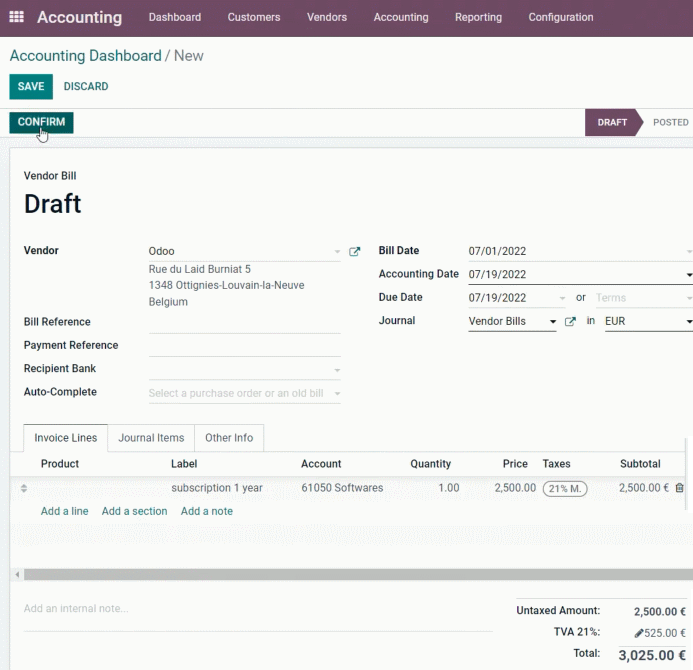Click the 61050 Softwares account cell

(x=342, y=488)
